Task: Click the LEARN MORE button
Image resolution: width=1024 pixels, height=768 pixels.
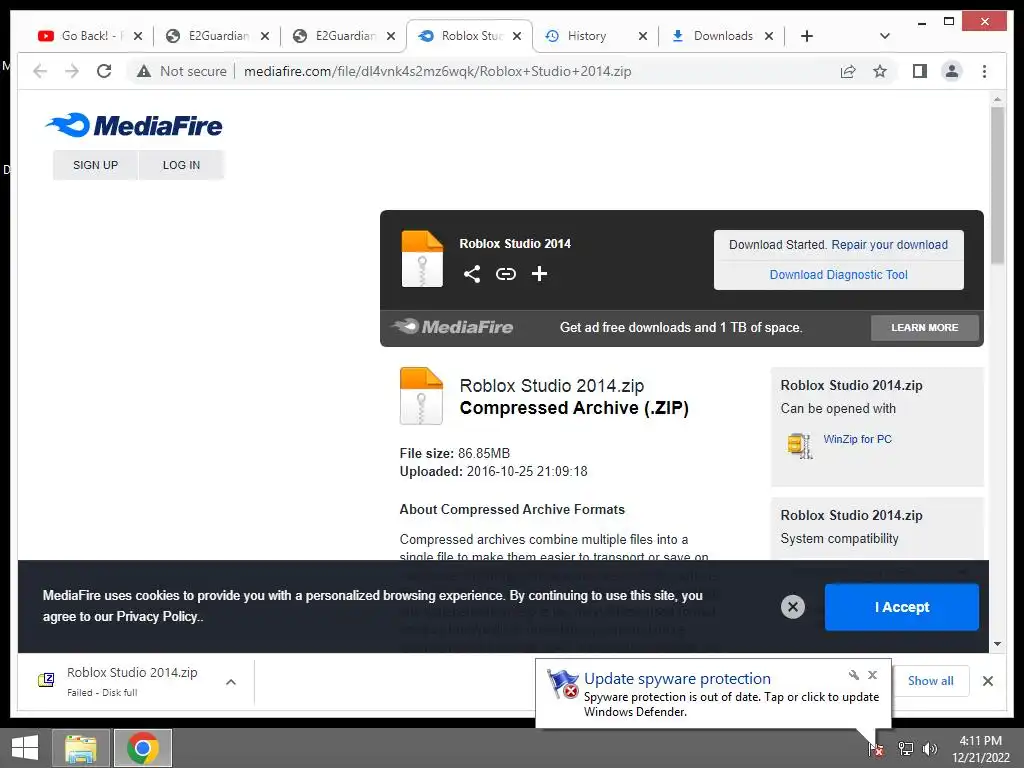Action: pyautogui.click(x=925, y=328)
